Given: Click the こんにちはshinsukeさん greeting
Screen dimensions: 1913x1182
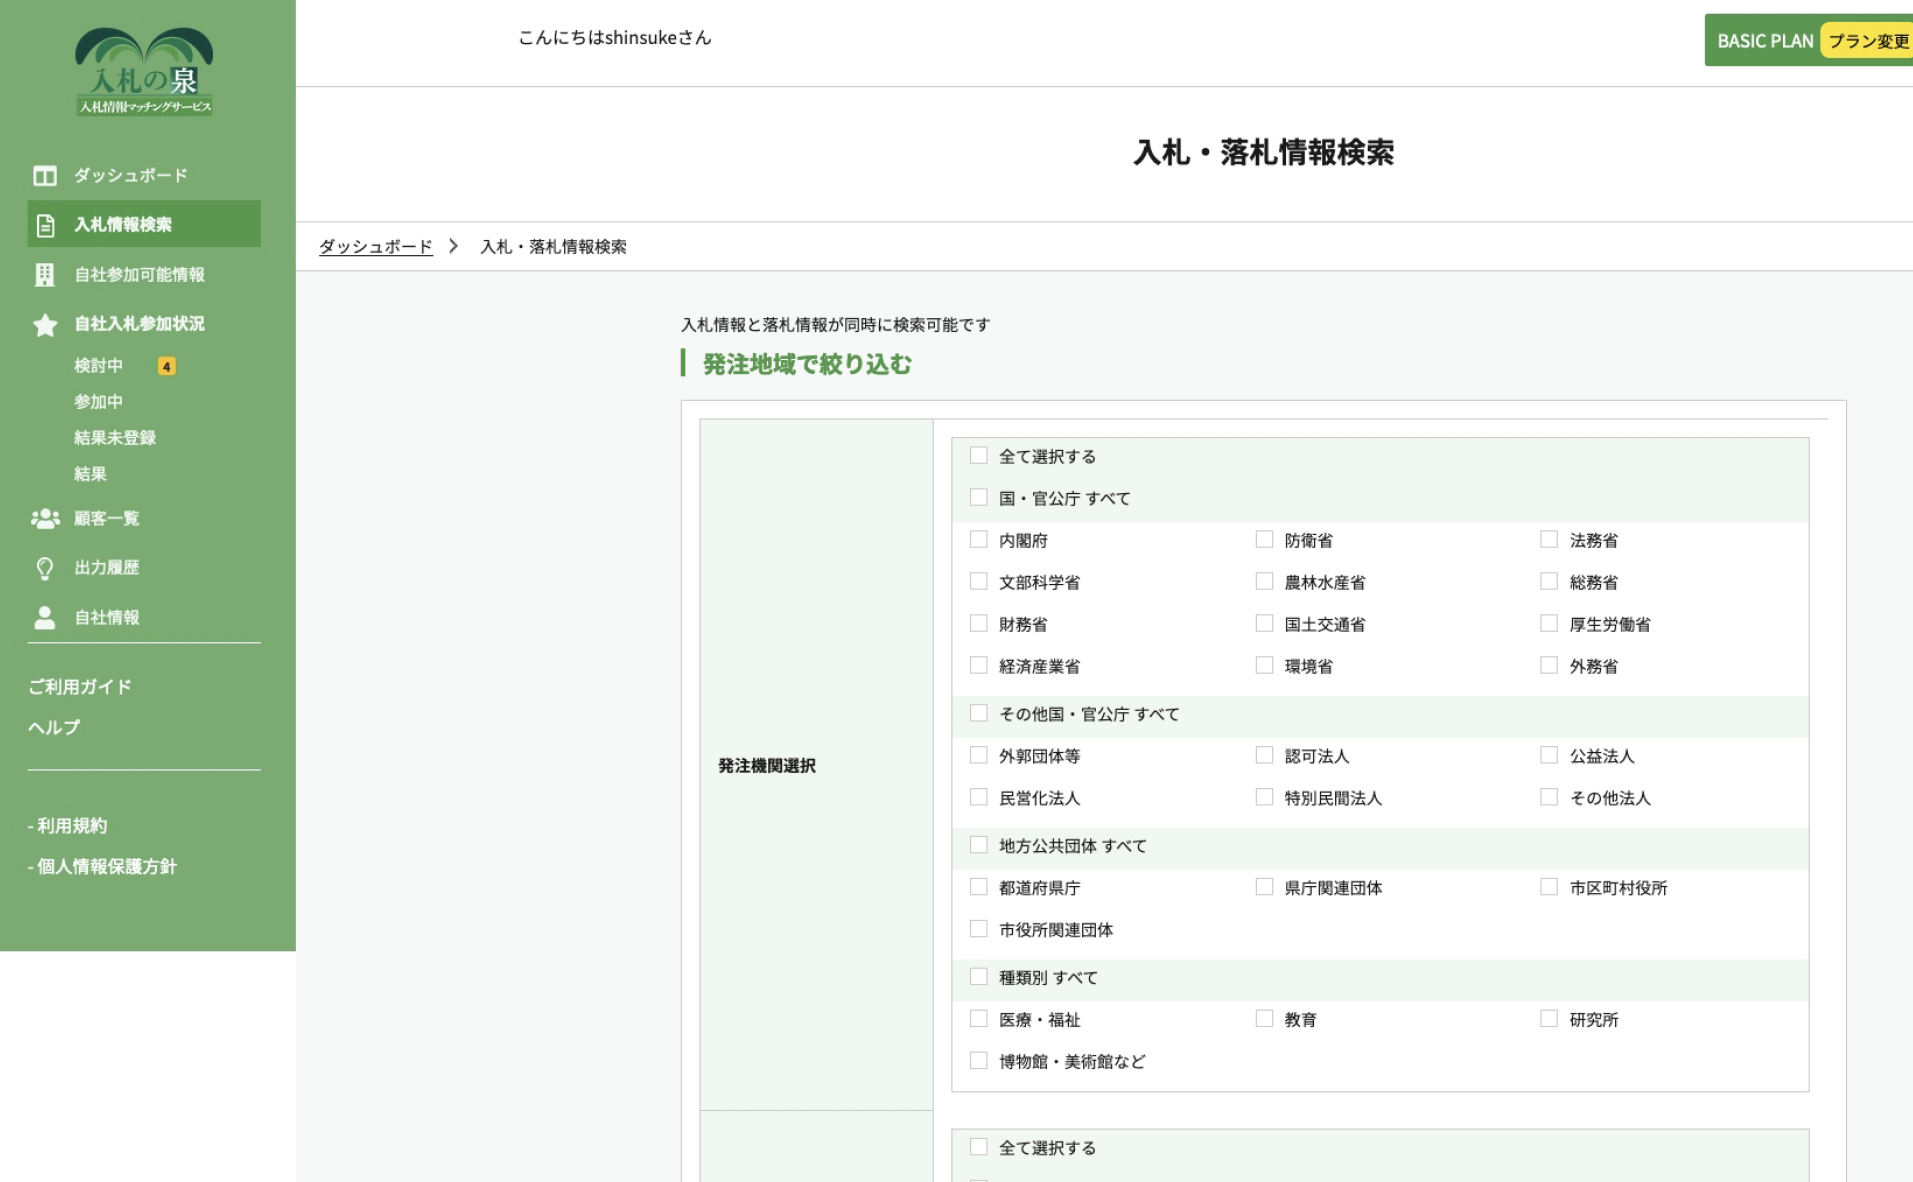Looking at the screenshot, I should tap(615, 38).
